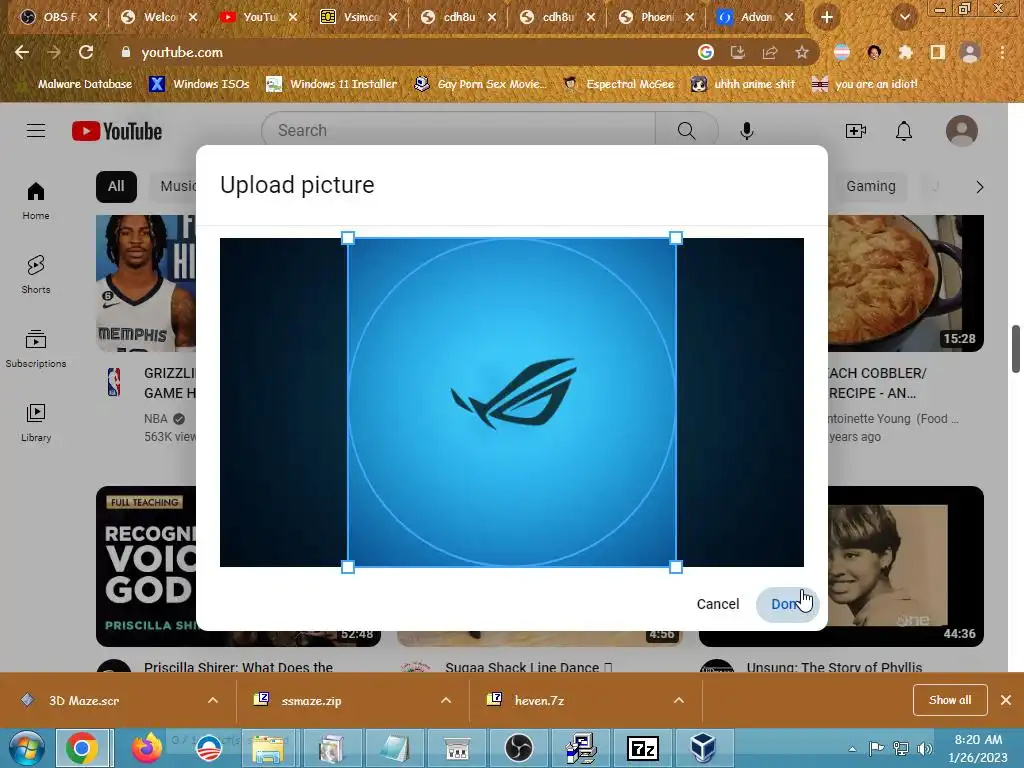Go to the YouTube logo homepage
1024x768 pixels.
point(117,131)
